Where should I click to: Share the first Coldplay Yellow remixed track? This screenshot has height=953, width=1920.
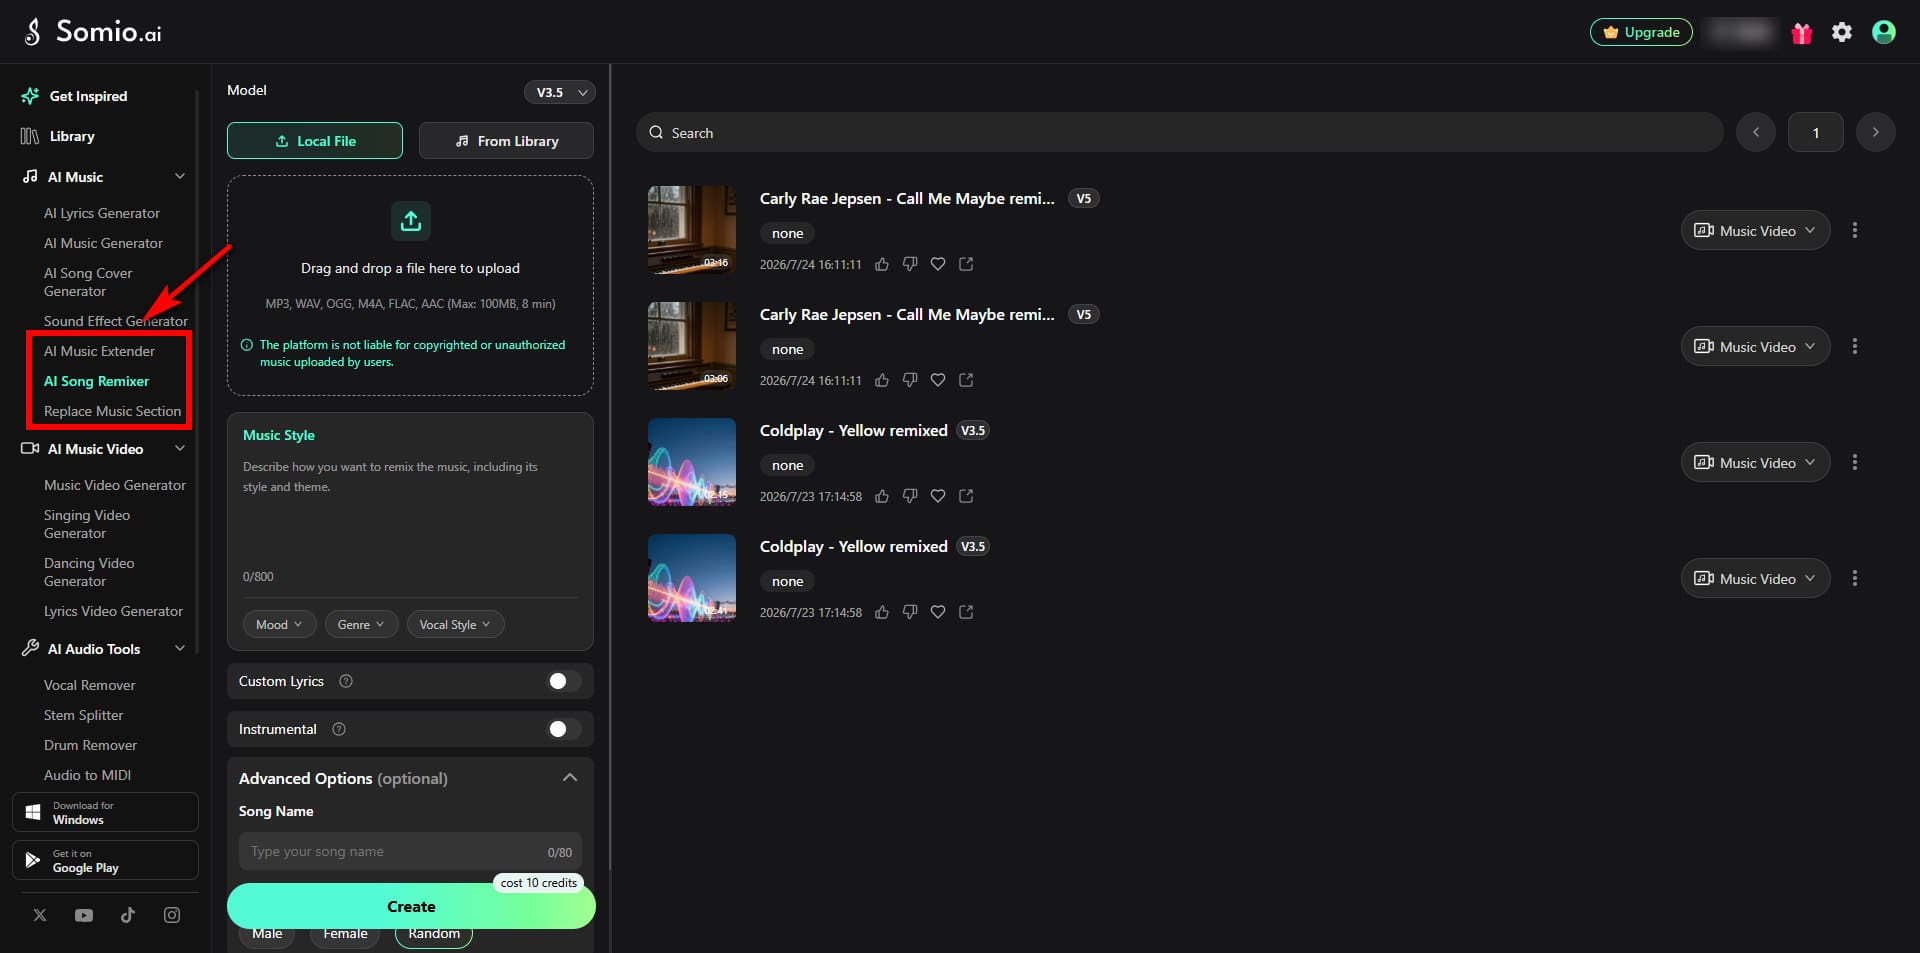click(966, 496)
